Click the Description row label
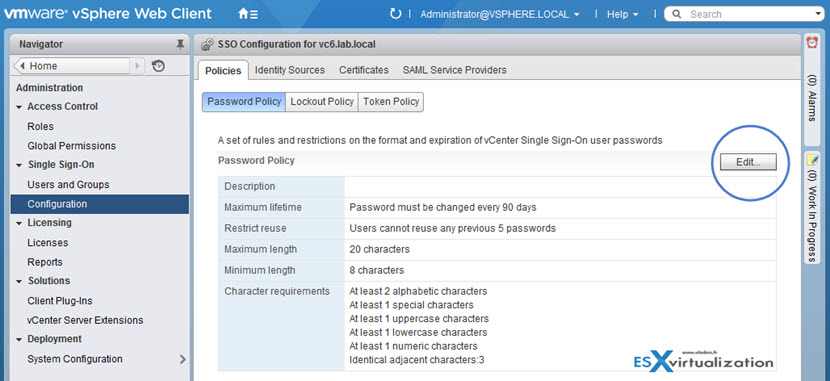The image size is (830, 381). pyautogui.click(x=250, y=187)
